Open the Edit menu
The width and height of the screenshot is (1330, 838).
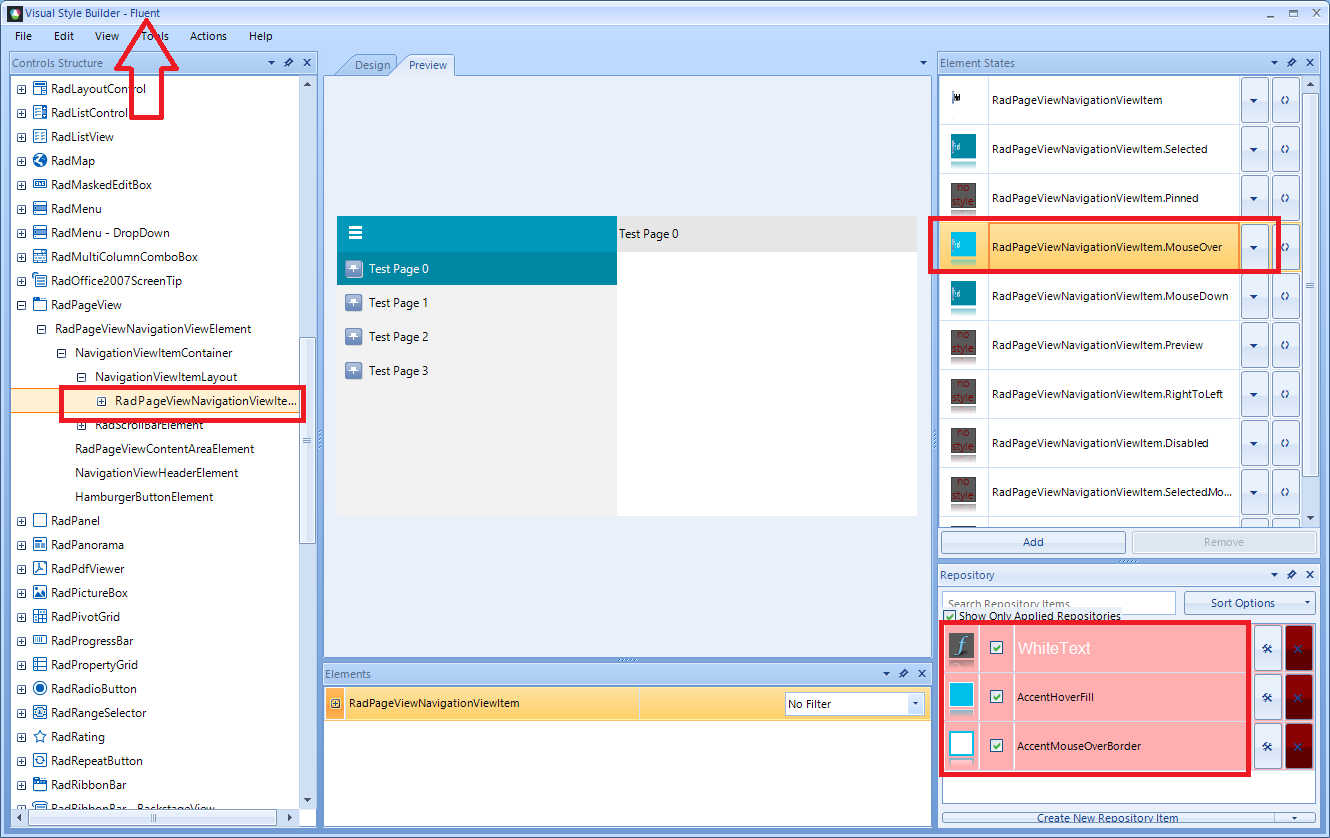[x=64, y=36]
